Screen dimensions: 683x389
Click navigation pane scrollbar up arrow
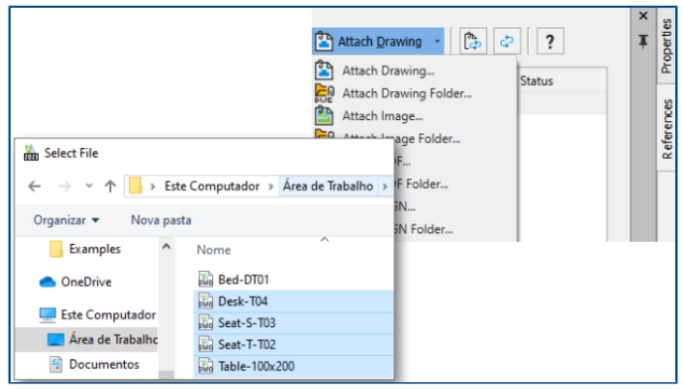point(166,247)
